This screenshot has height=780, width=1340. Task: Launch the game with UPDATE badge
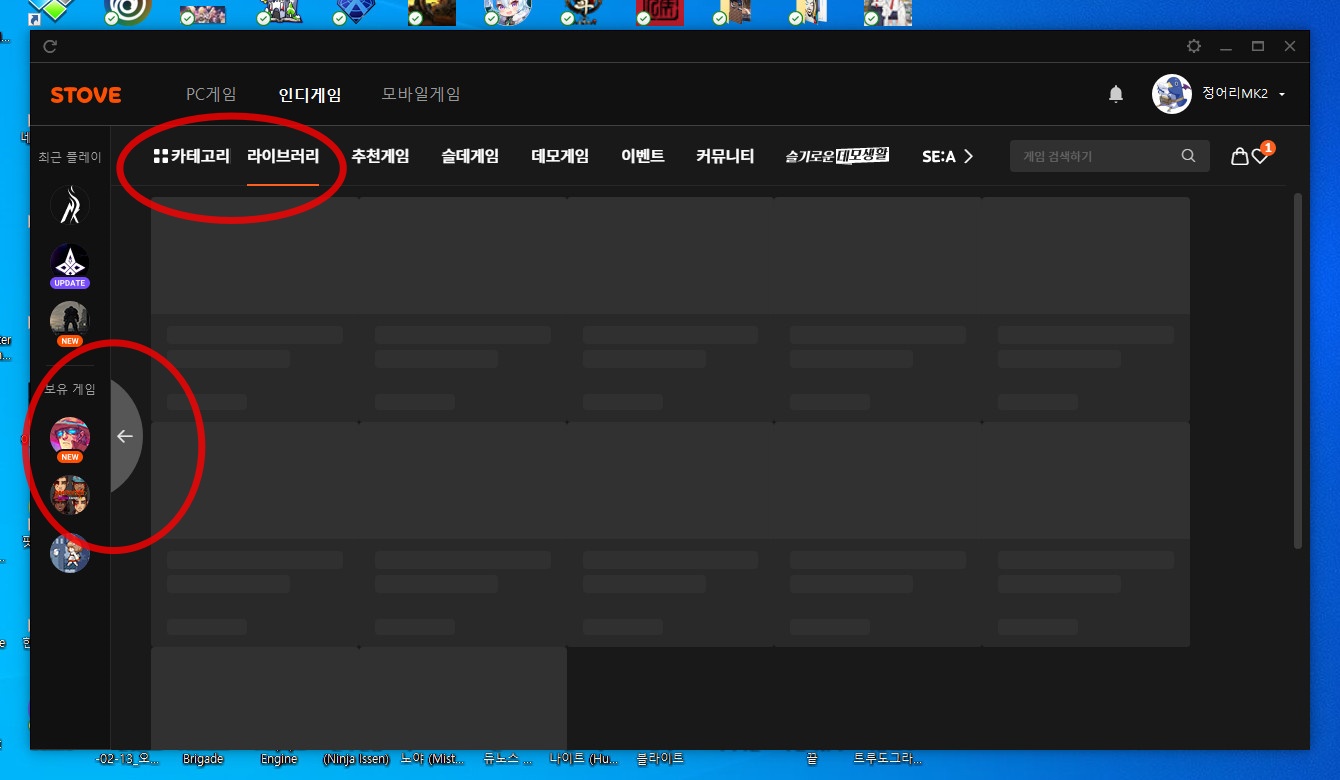click(x=70, y=264)
